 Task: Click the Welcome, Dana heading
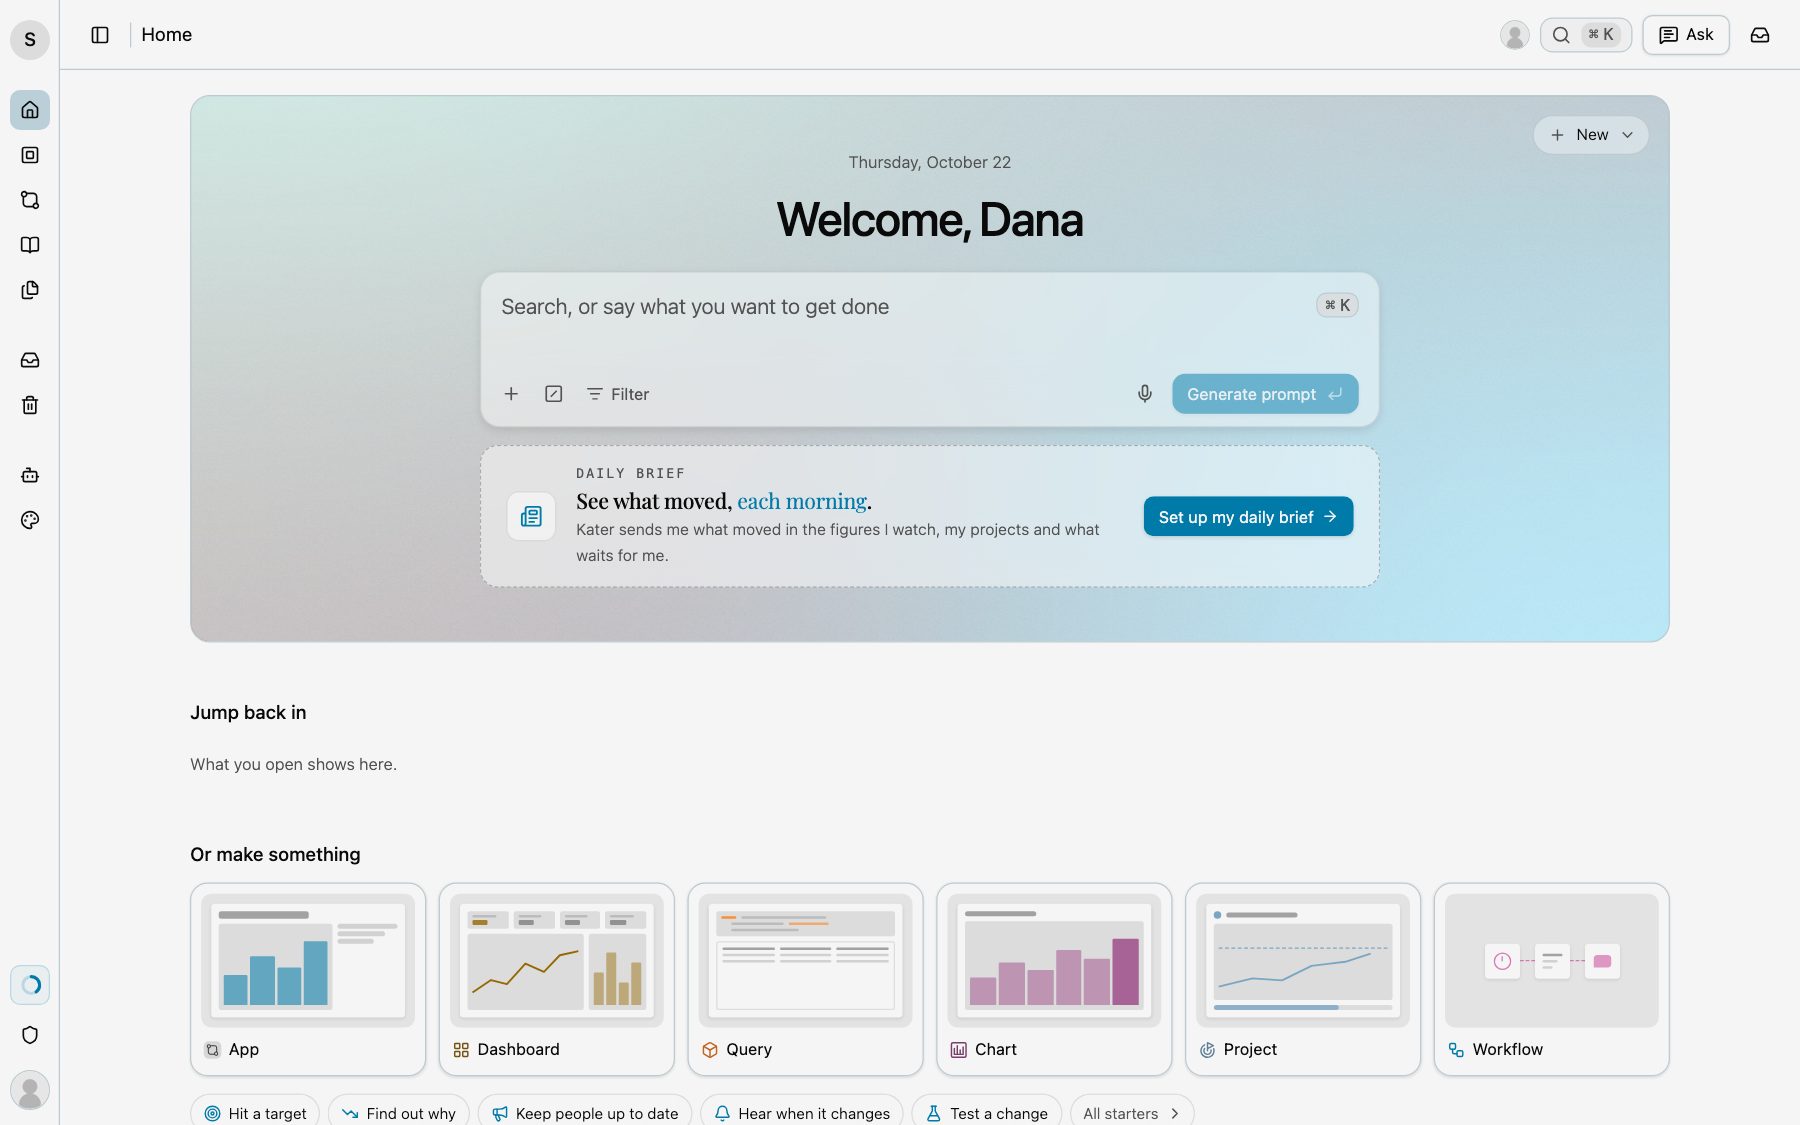(x=930, y=220)
